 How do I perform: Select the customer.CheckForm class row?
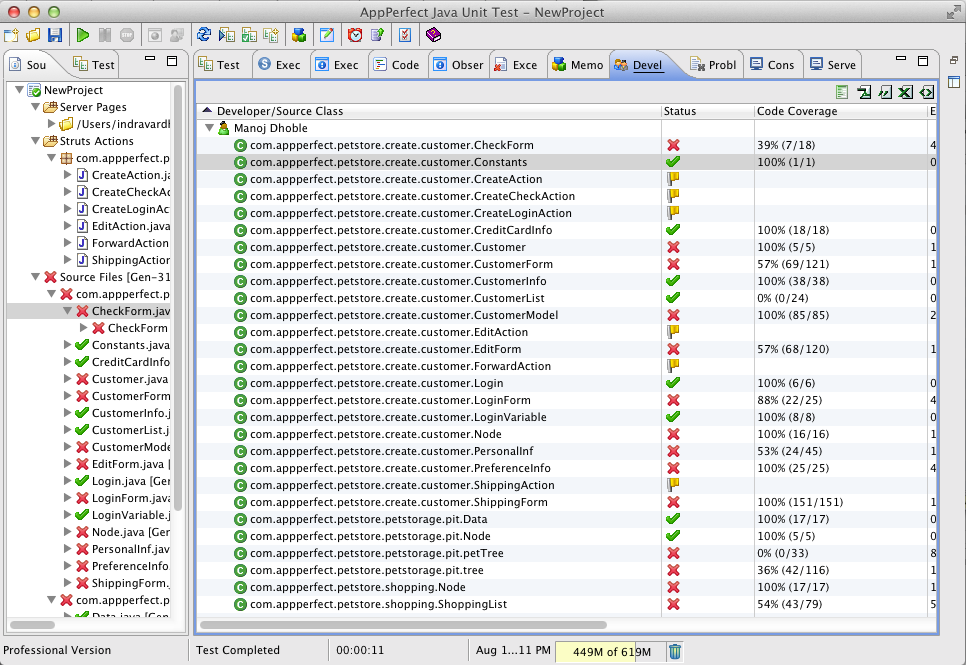[567, 145]
